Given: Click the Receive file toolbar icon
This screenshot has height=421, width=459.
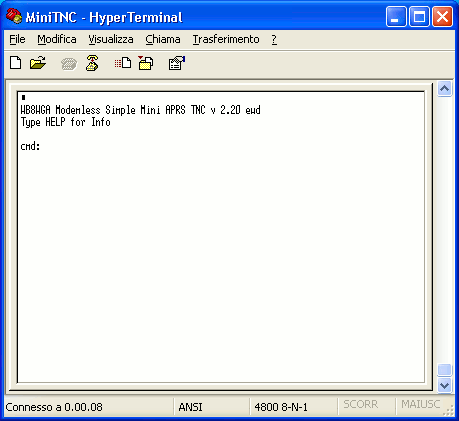Looking at the screenshot, I should tap(146, 63).
